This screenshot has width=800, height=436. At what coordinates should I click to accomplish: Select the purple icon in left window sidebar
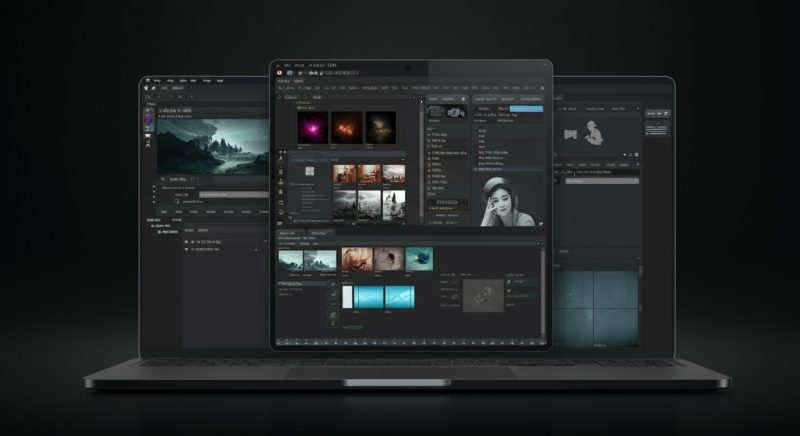tap(148, 119)
